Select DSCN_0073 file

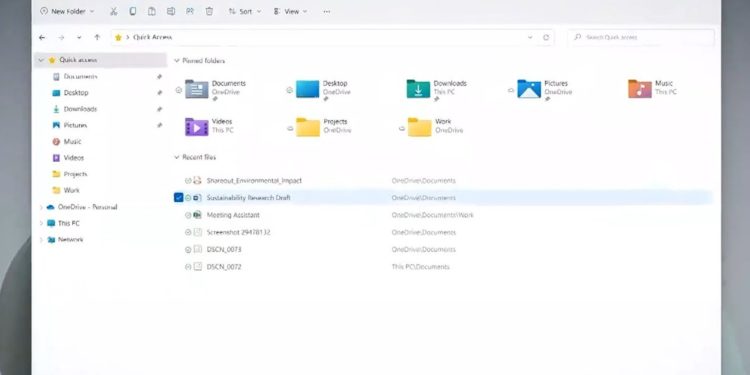point(224,250)
